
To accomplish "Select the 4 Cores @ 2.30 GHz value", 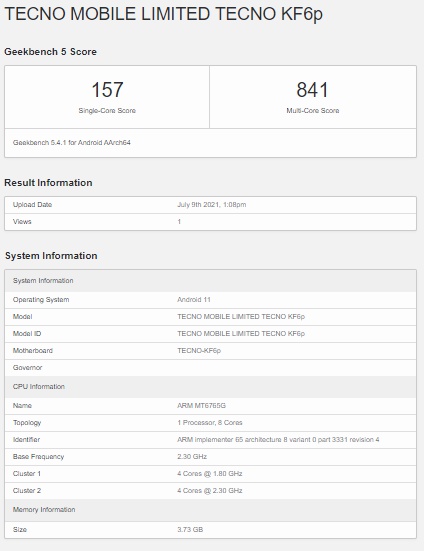I will coord(210,491).
